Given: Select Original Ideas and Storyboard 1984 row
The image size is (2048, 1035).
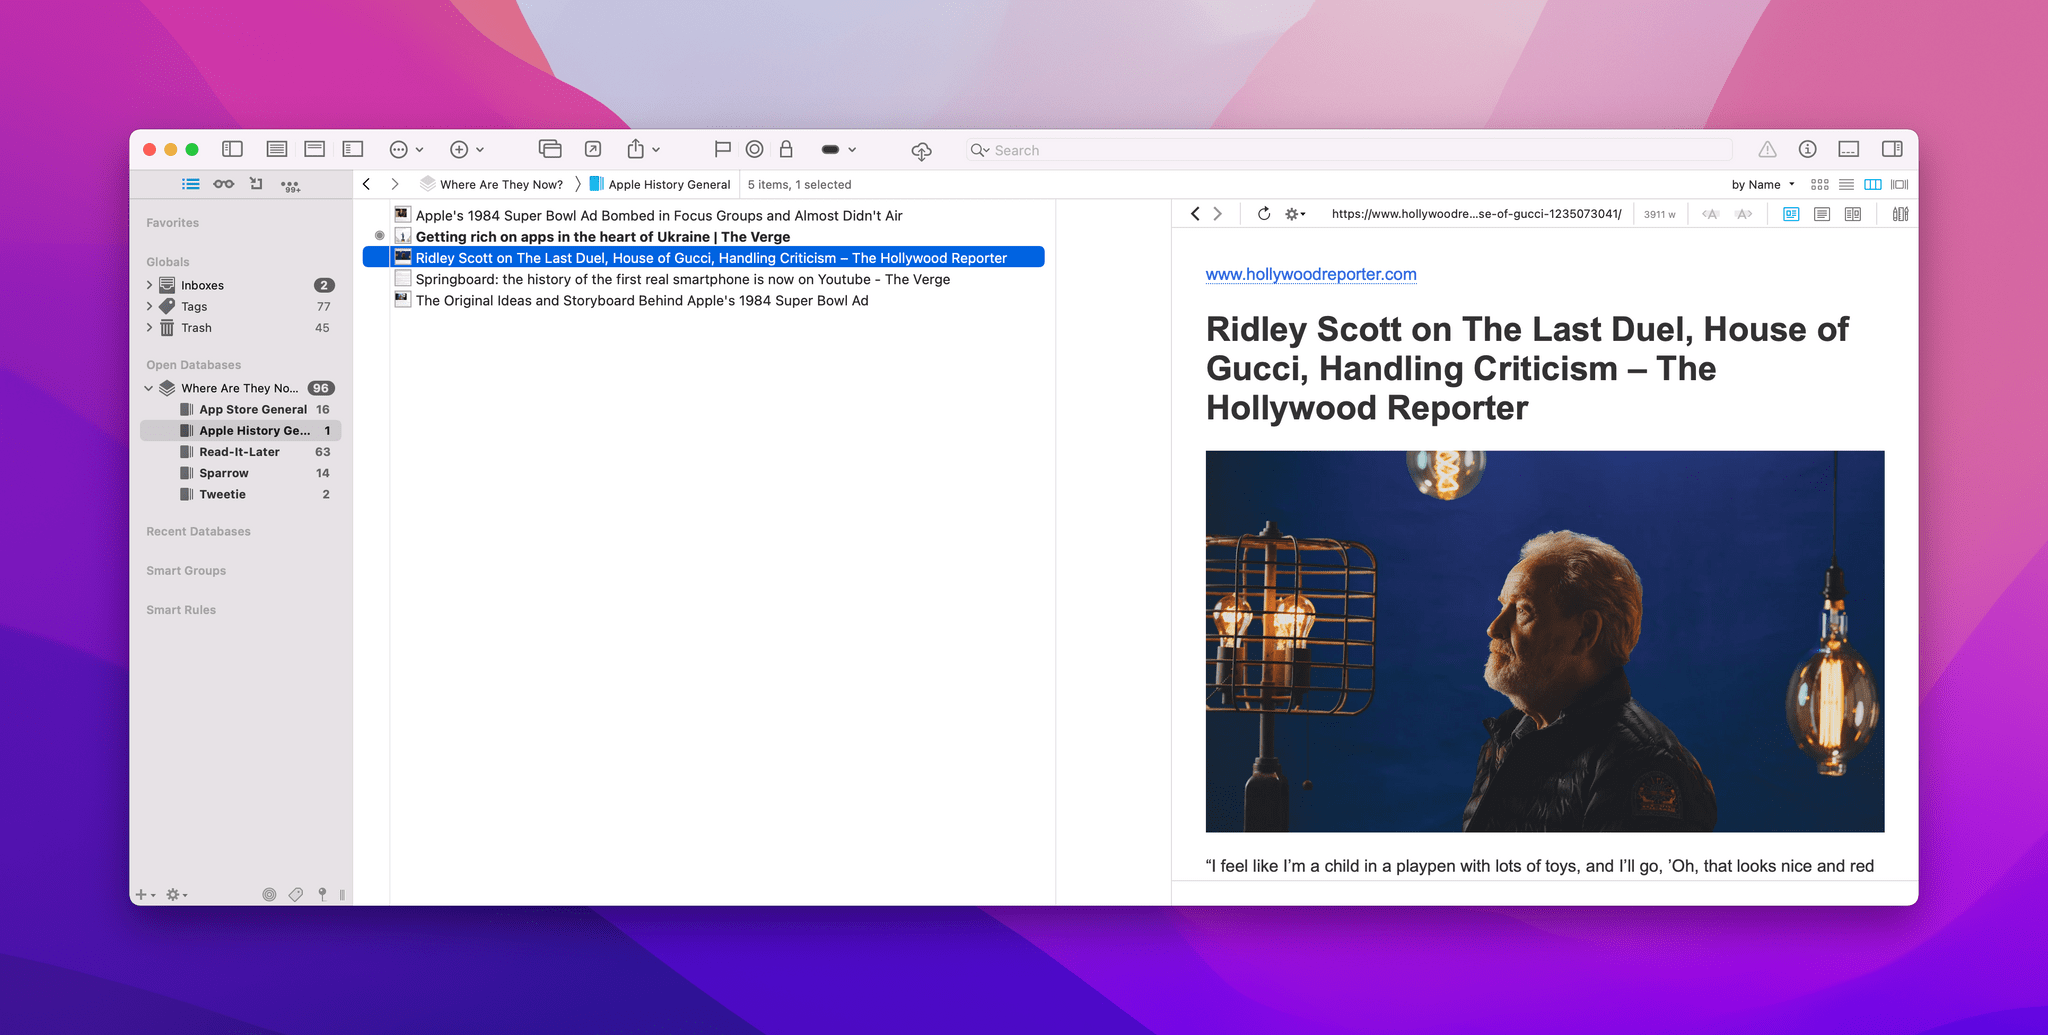Looking at the screenshot, I should [x=703, y=300].
